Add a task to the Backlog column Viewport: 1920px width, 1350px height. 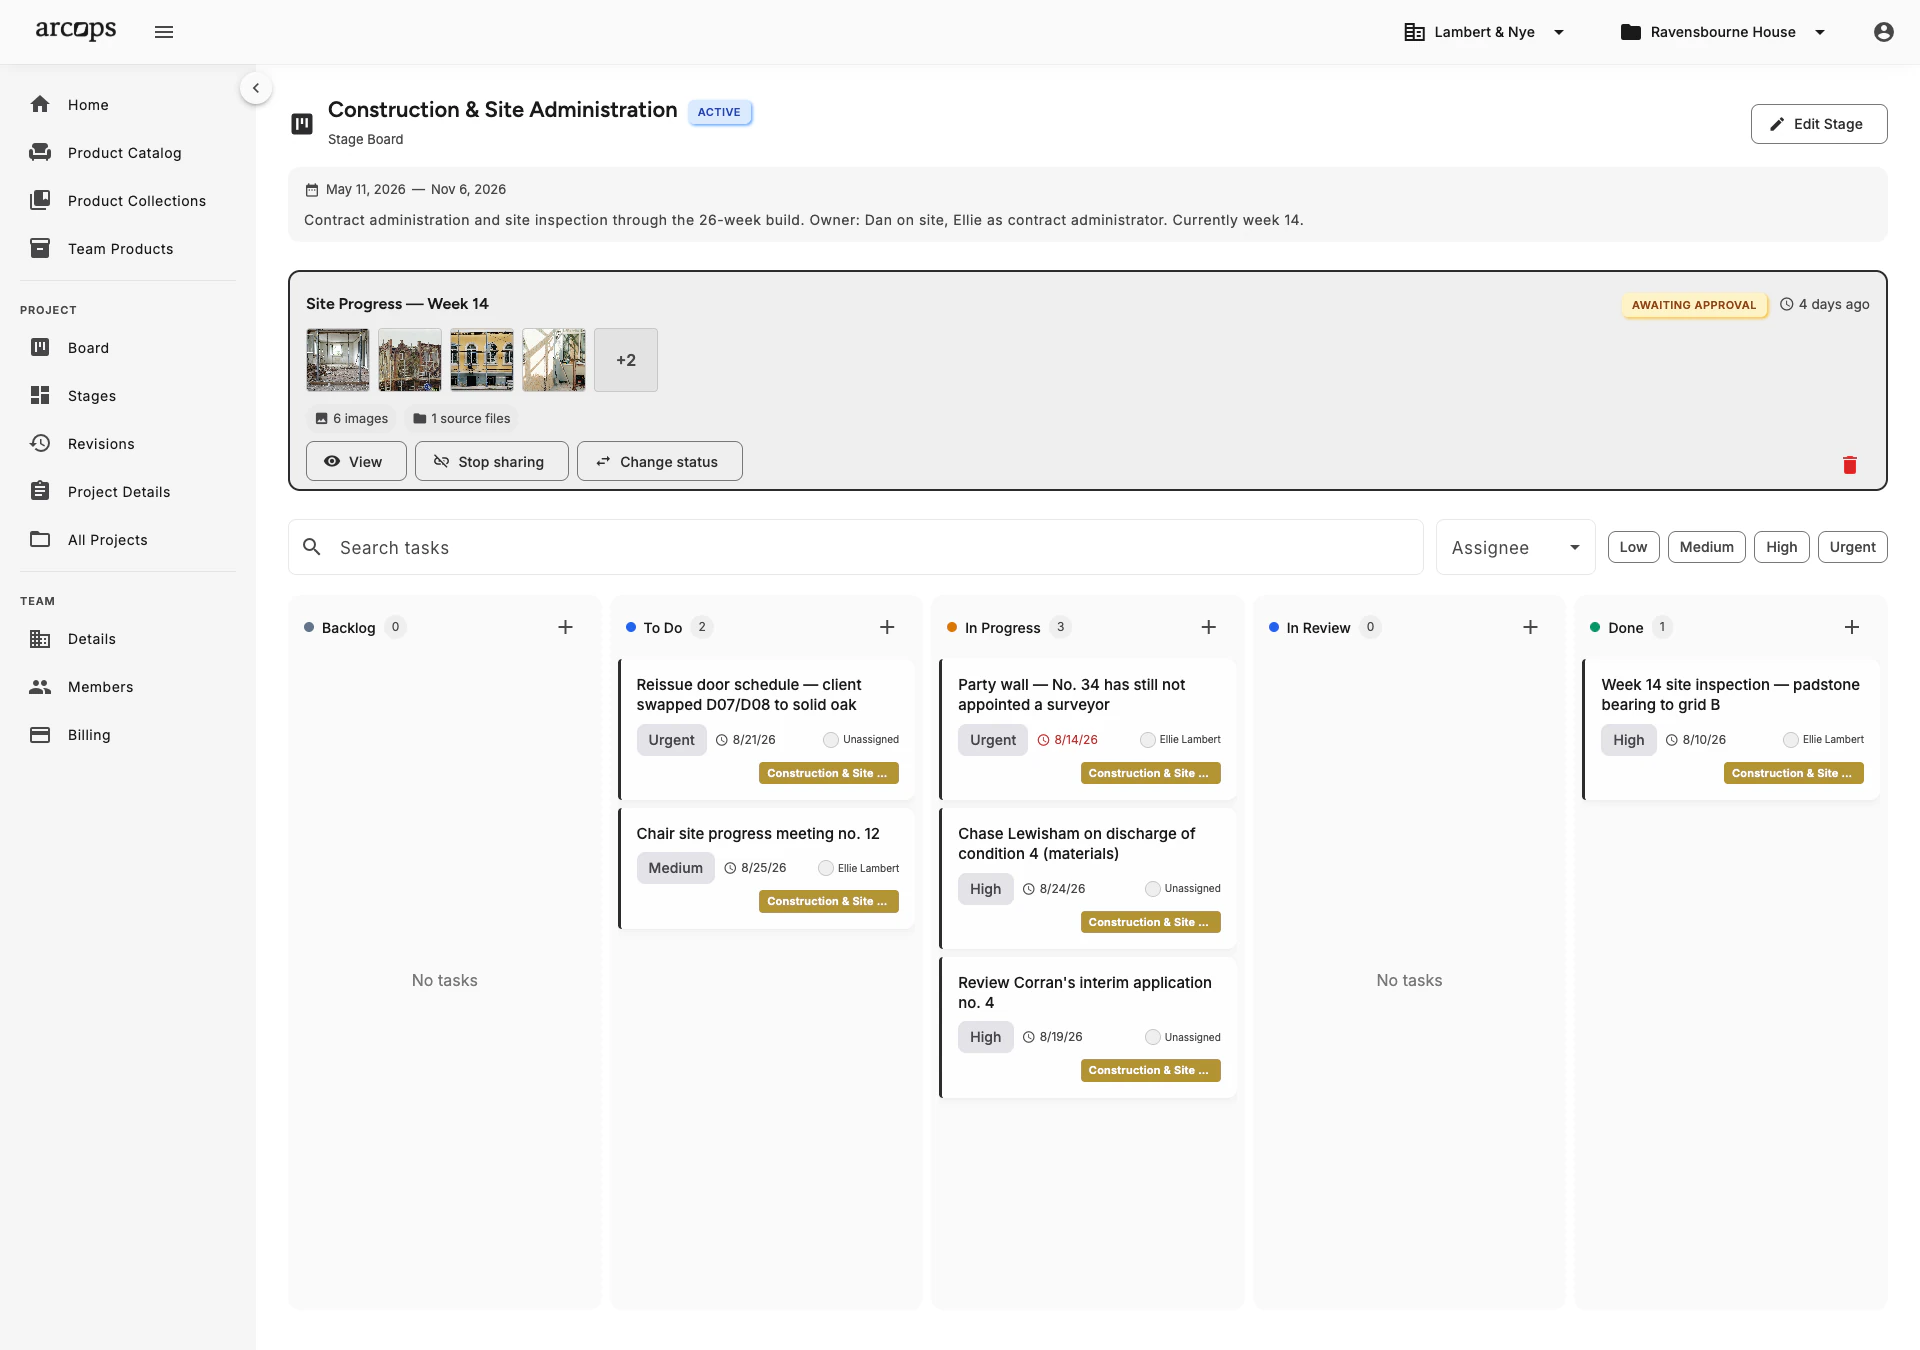tap(565, 627)
